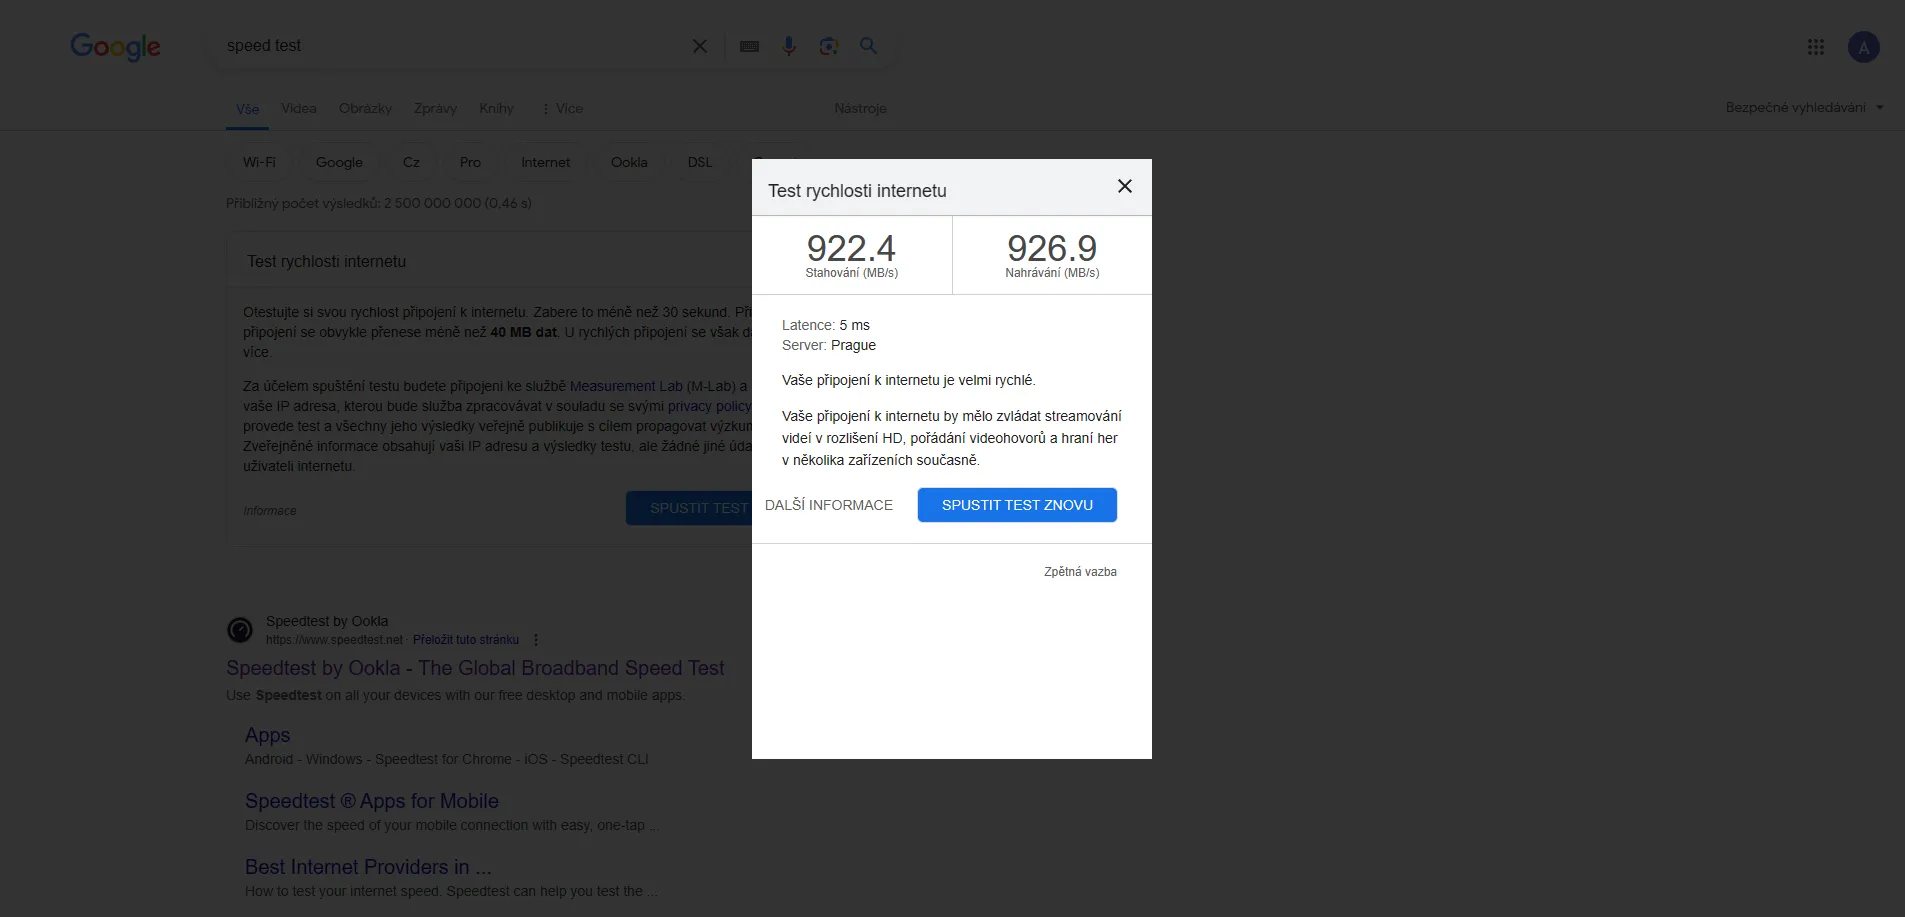Open Google Lens image search
This screenshot has height=917, width=1905.
(x=828, y=46)
